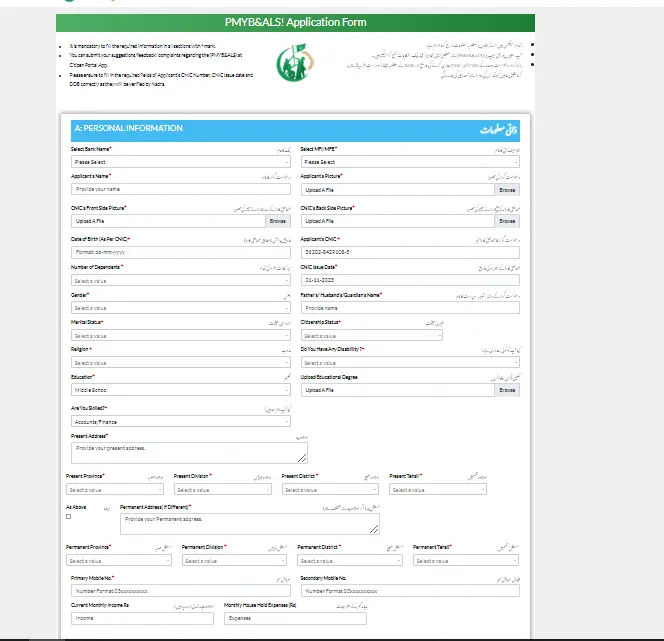Browse for CNIC's Back Side Picture
Screen dimensions: 664x641
507,221
